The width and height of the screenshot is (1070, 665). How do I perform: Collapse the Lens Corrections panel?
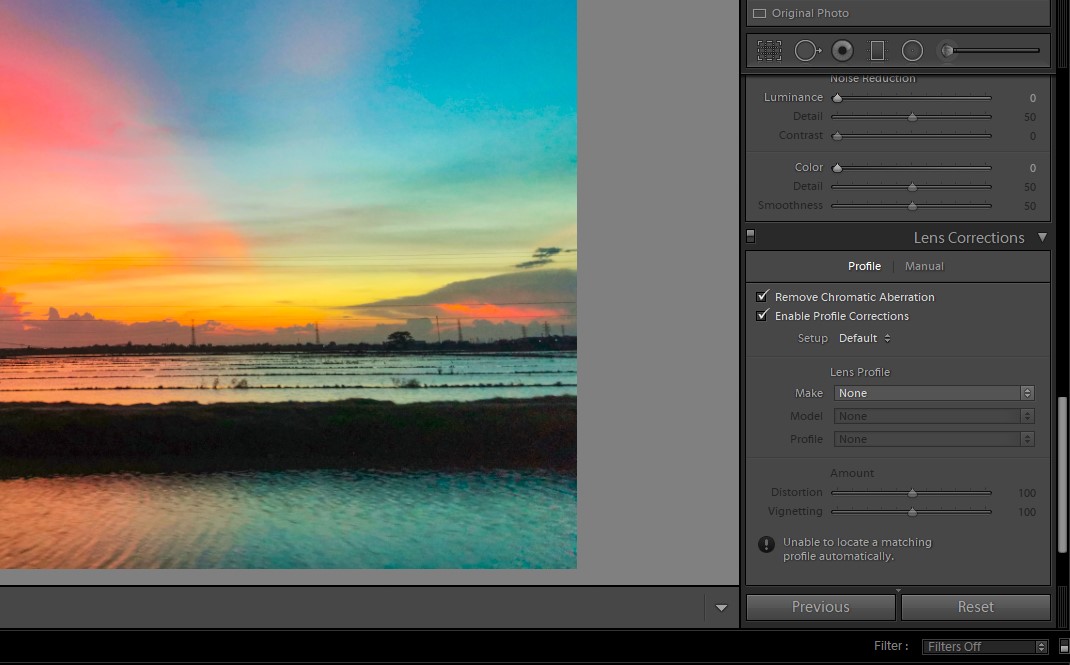[x=1042, y=237]
